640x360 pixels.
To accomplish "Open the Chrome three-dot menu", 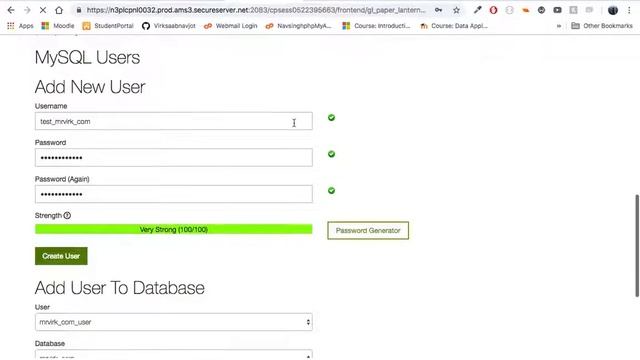I will point(629,10).
